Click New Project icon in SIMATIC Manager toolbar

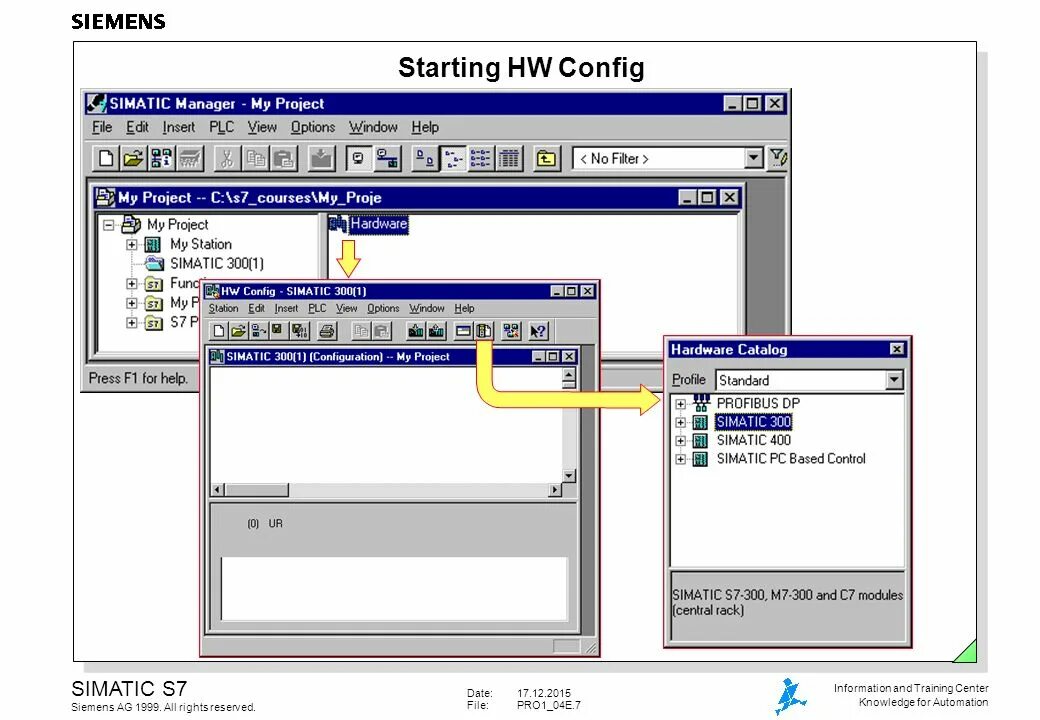[x=105, y=158]
